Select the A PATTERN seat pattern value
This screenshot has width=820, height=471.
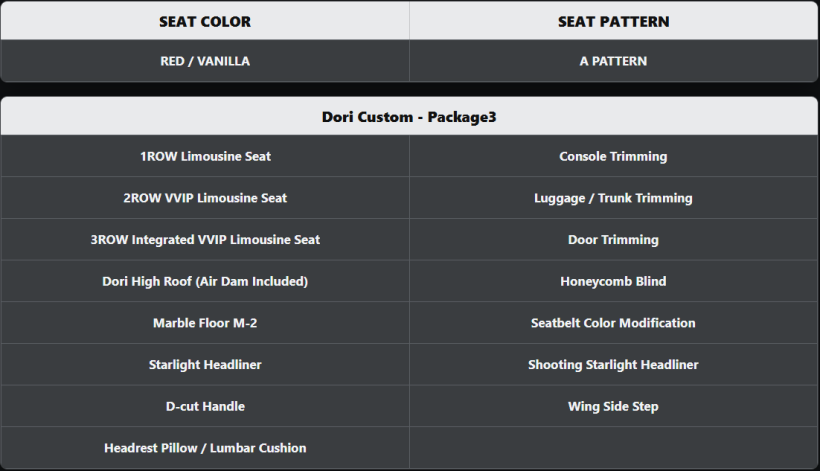click(613, 61)
